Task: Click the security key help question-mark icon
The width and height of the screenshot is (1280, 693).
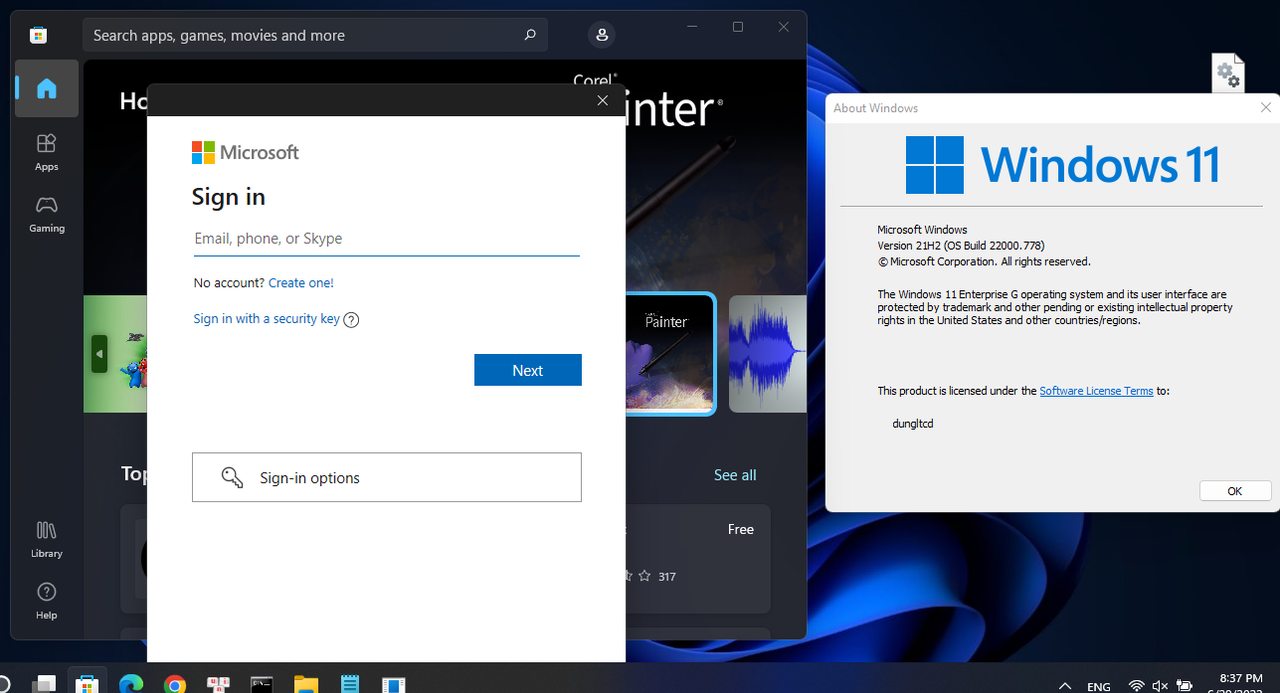Action: click(x=351, y=320)
